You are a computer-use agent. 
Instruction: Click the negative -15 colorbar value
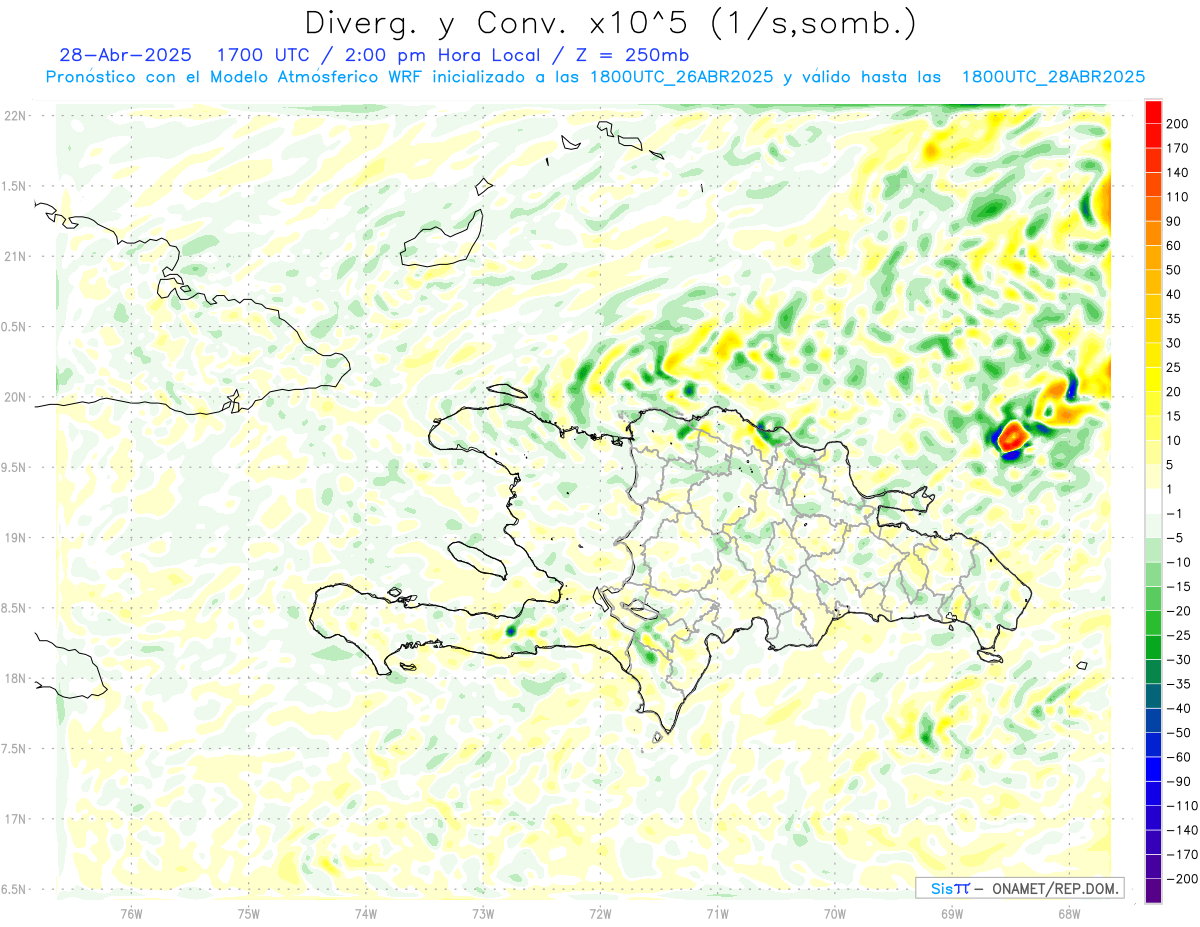pos(1180,586)
